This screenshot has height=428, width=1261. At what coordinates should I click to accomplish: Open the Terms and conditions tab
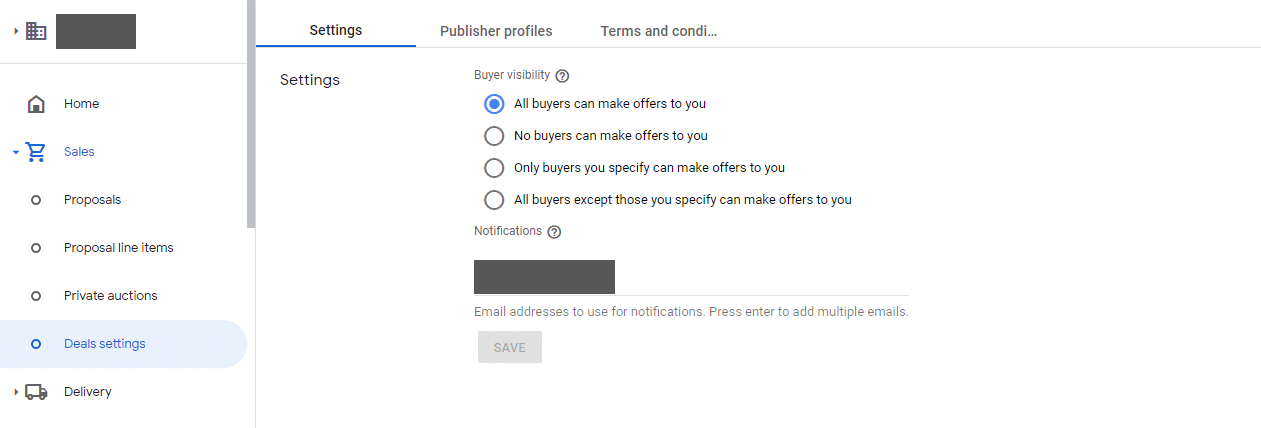pos(659,31)
